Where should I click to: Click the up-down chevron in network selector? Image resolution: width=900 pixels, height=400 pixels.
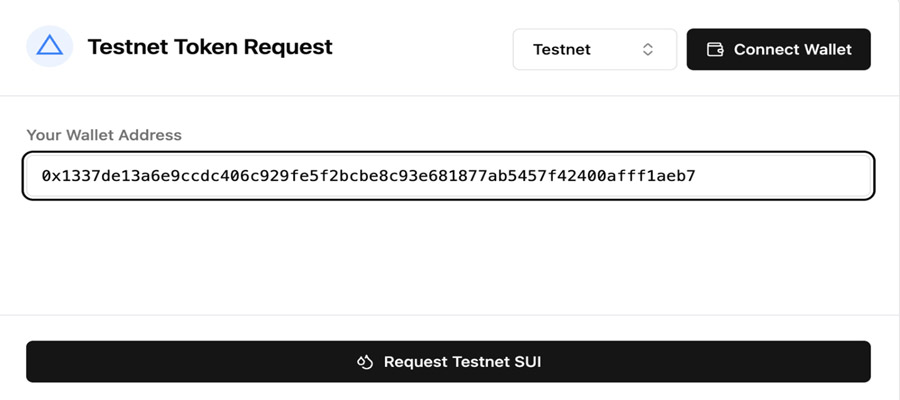(647, 49)
